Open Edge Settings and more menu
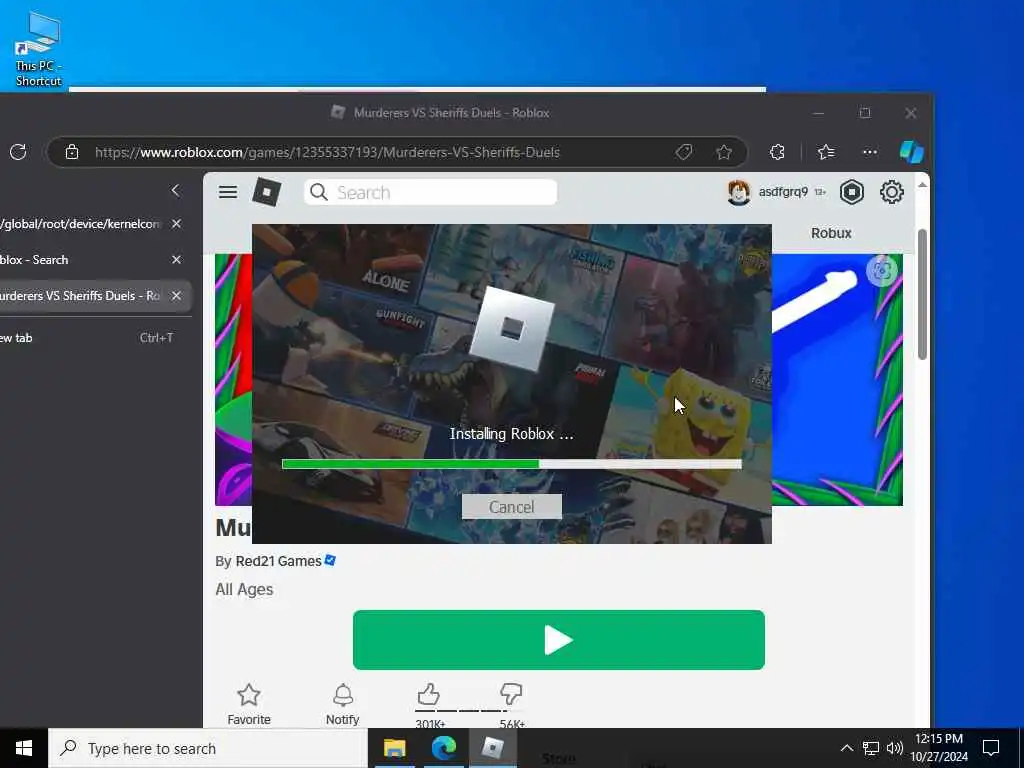The image size is (1024, 768). point(870,152)
